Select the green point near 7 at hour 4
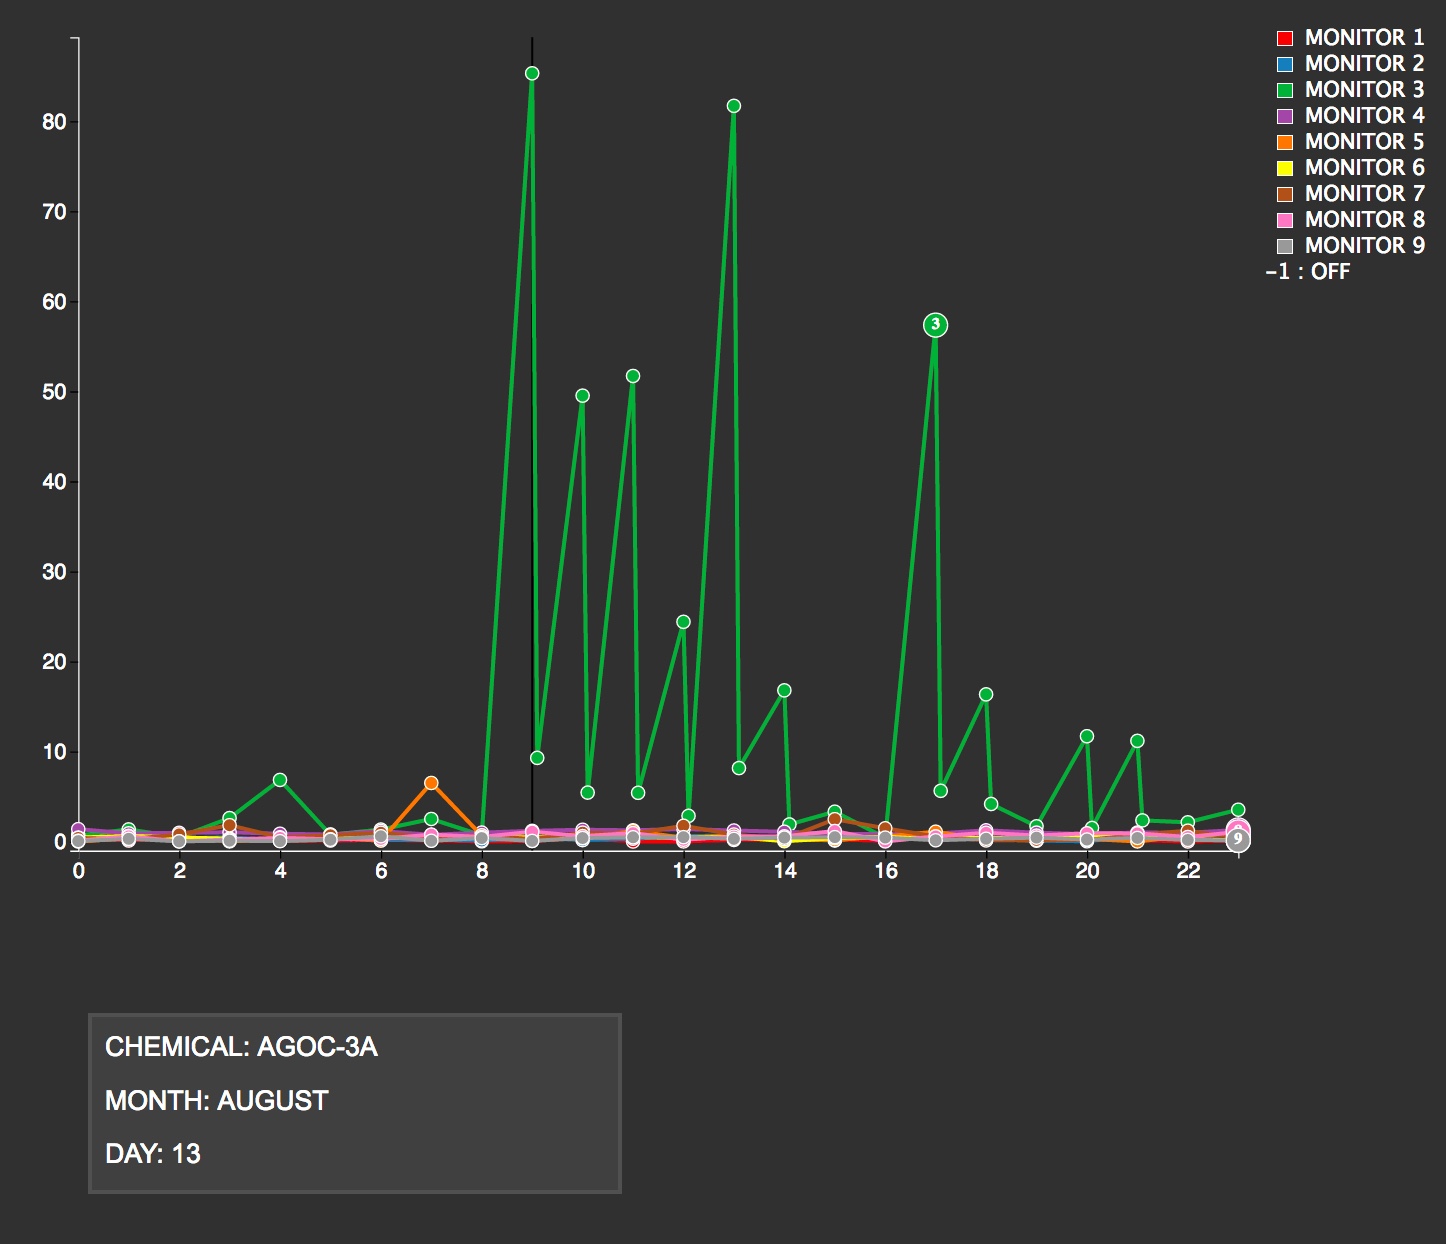 pyautogui.click(x=280, y=780)
